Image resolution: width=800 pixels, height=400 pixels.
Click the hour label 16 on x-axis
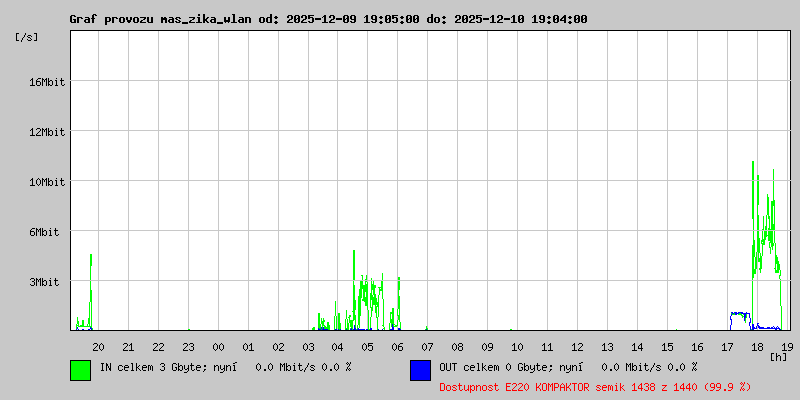(697, 347)
